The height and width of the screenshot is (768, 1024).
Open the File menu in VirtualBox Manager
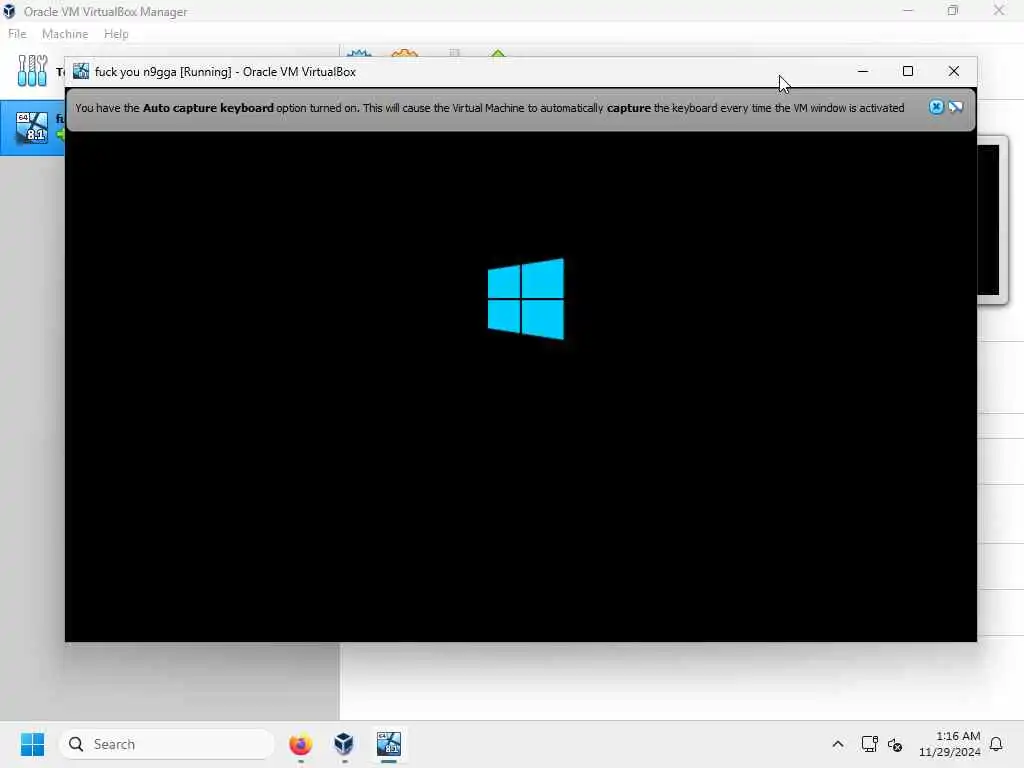pos(17,34)
